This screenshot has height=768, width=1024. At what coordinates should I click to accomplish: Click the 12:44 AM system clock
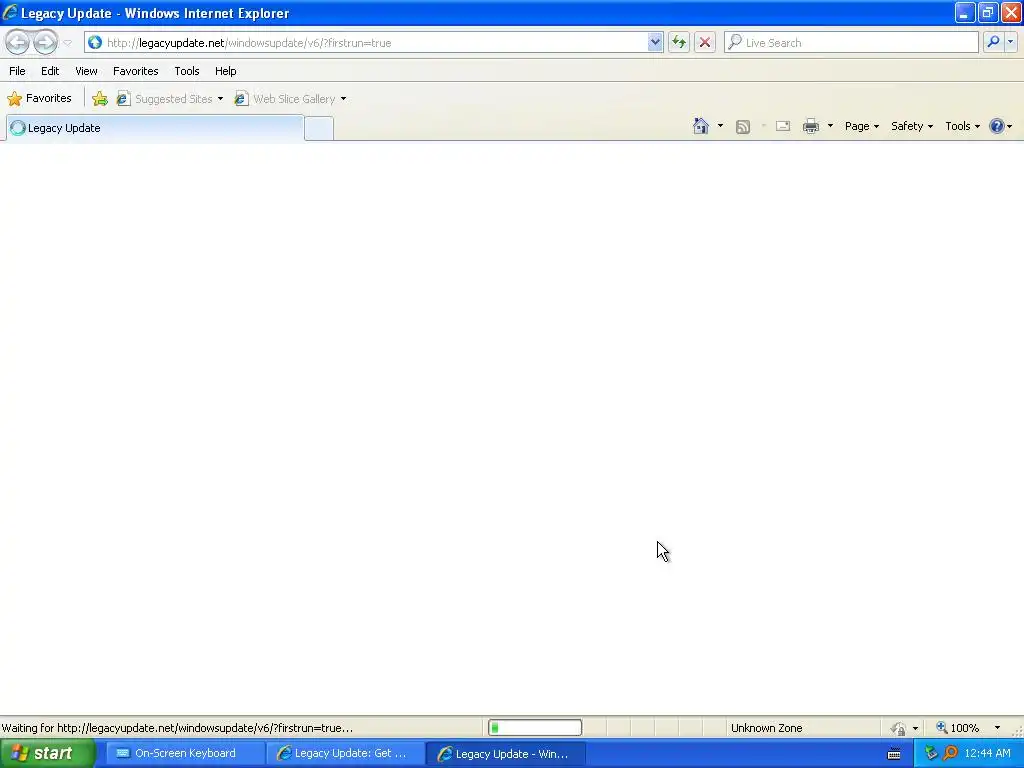pos(987,754)
